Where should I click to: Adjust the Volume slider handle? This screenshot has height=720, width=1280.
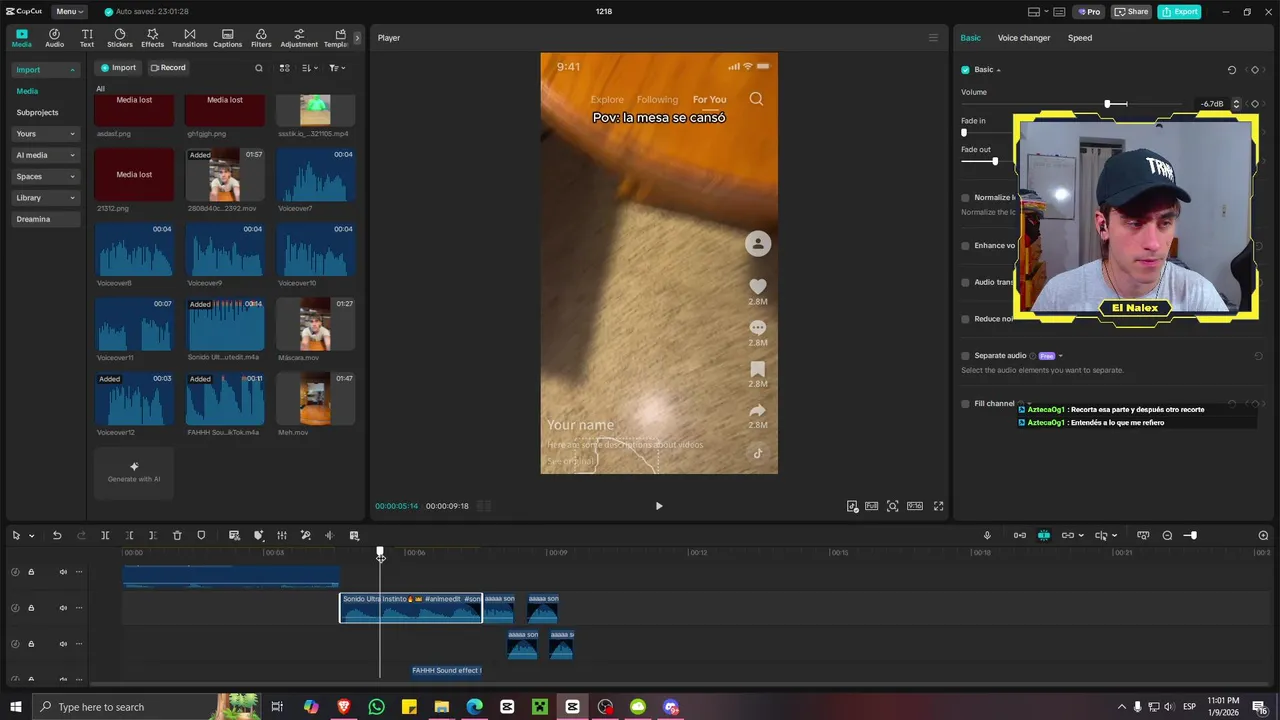pos(1107,104)
